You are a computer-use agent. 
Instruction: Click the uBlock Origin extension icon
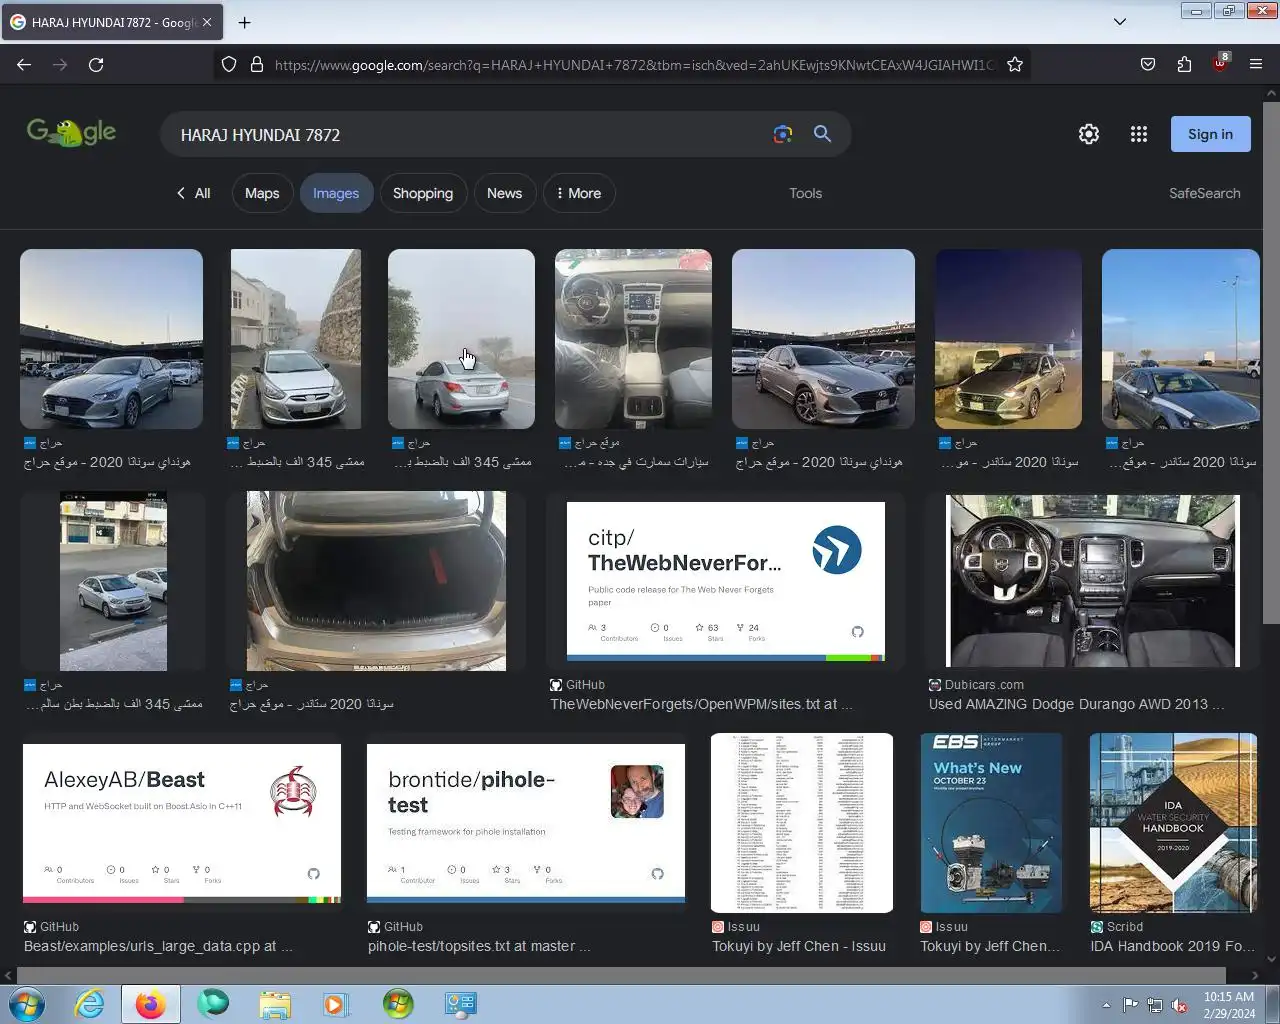1220,64
